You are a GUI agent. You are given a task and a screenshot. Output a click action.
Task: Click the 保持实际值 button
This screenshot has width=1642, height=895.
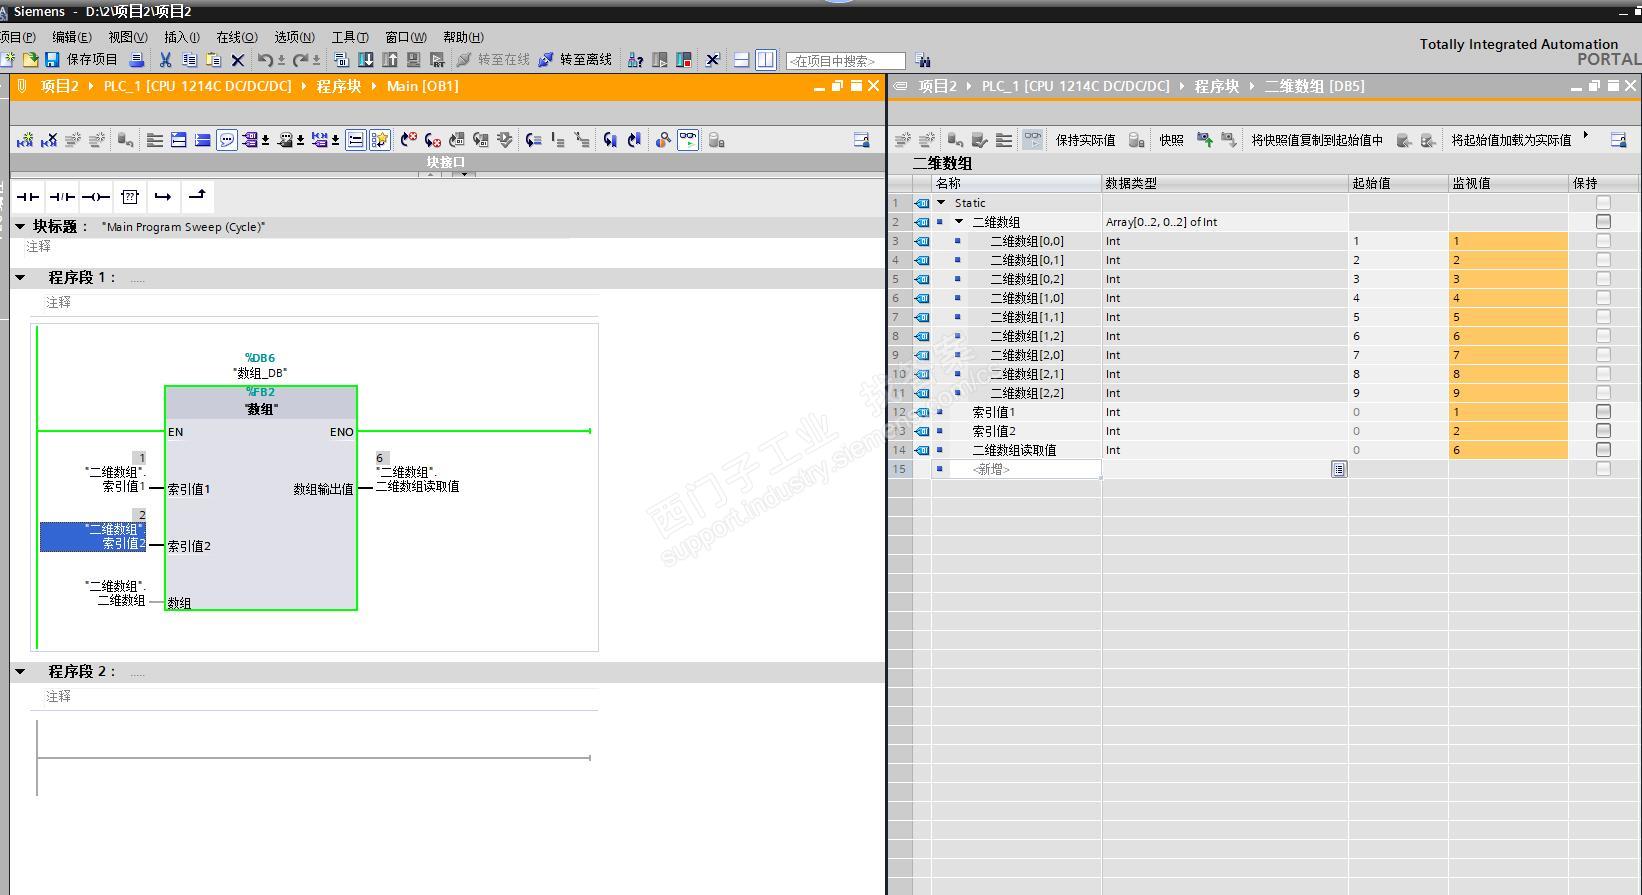click(x=1085, y=140)
